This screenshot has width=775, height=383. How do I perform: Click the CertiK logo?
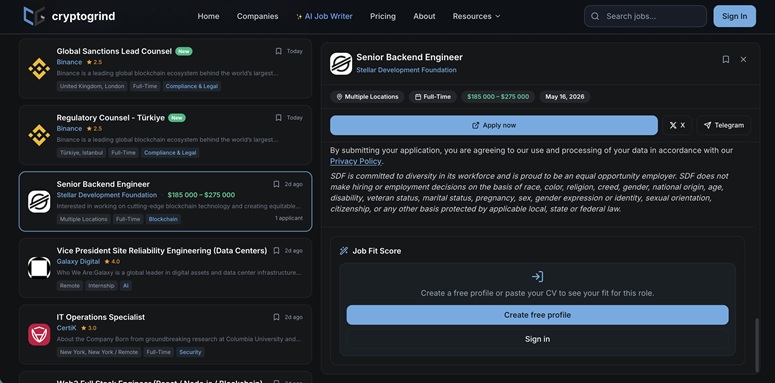pos(39,335)
